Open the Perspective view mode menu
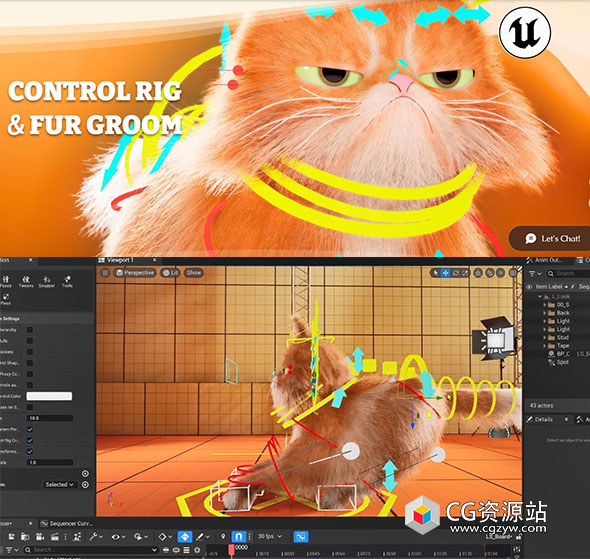 [135, 273]
